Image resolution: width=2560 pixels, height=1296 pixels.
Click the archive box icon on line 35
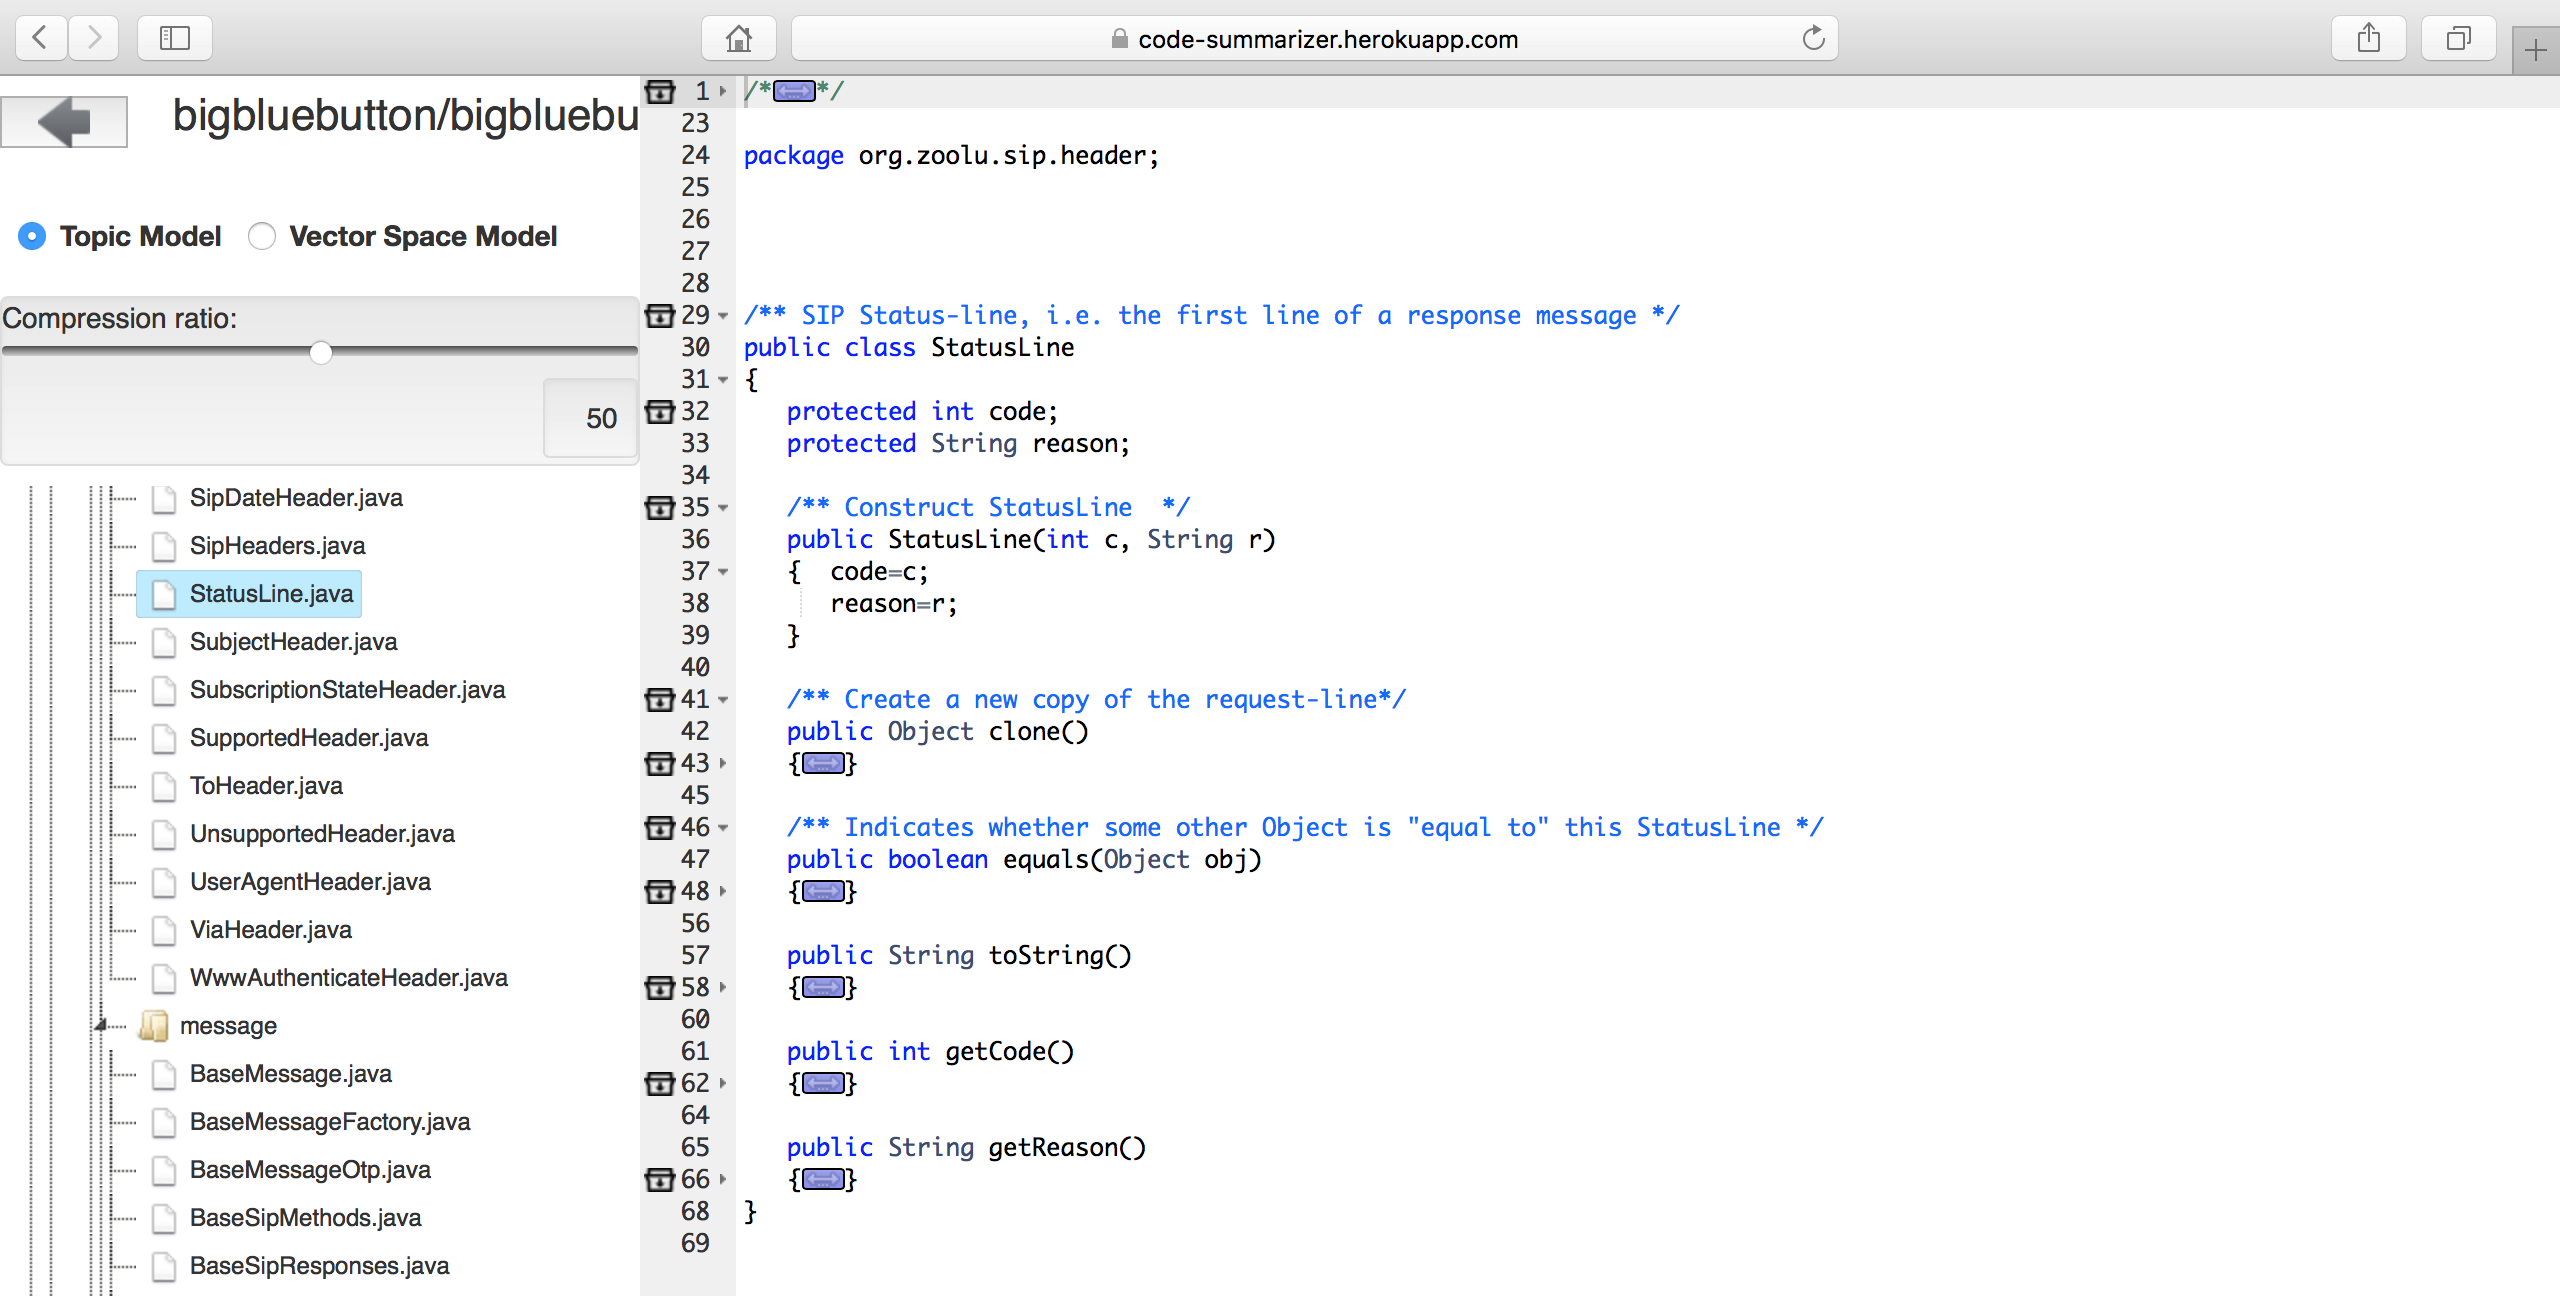click(x=660, y=508)
